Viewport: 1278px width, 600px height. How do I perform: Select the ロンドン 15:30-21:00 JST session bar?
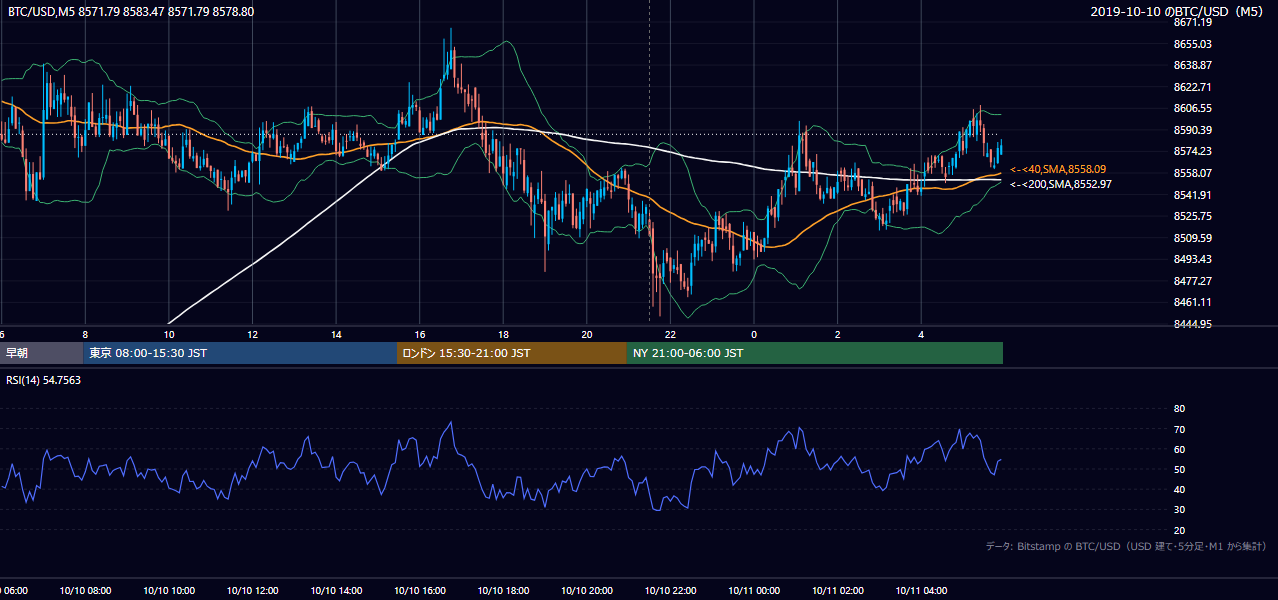pyautogui.click(x=512, y=353)
